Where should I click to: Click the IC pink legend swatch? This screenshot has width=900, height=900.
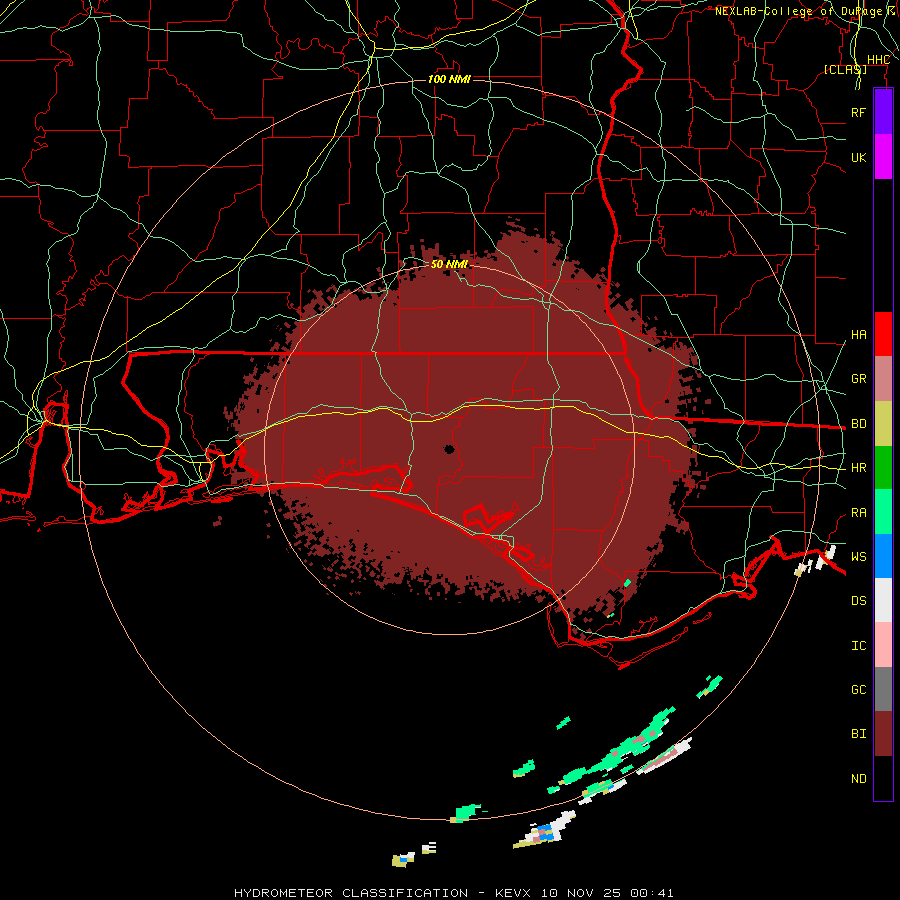pyautogui.click(x=883, y=645)
